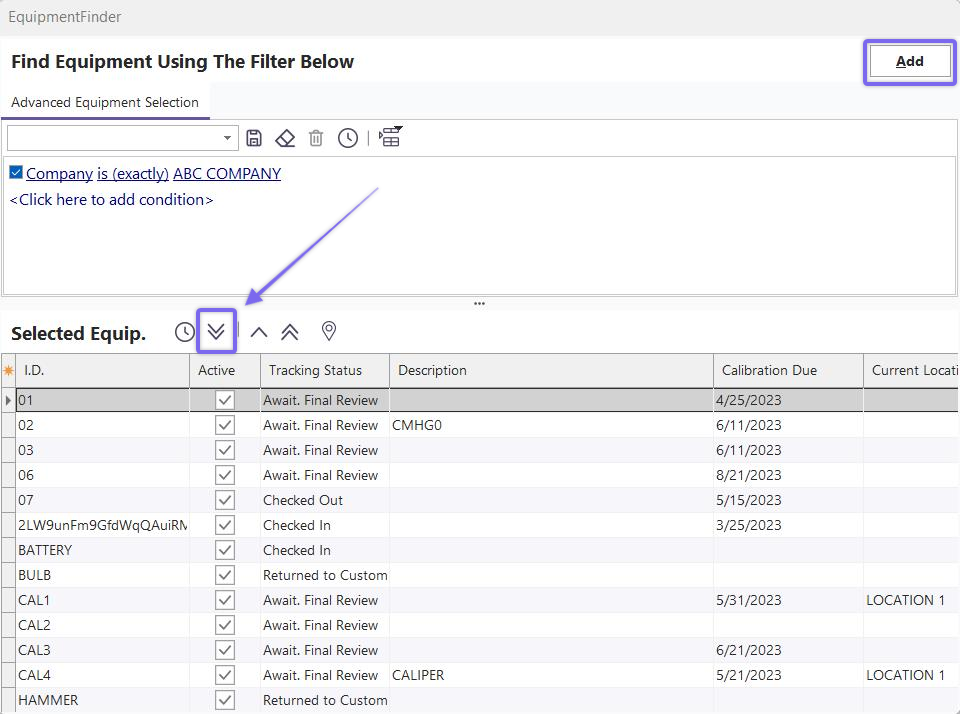Clear the filter with the eraser icon
960x714 pixels.
(285, 138)
